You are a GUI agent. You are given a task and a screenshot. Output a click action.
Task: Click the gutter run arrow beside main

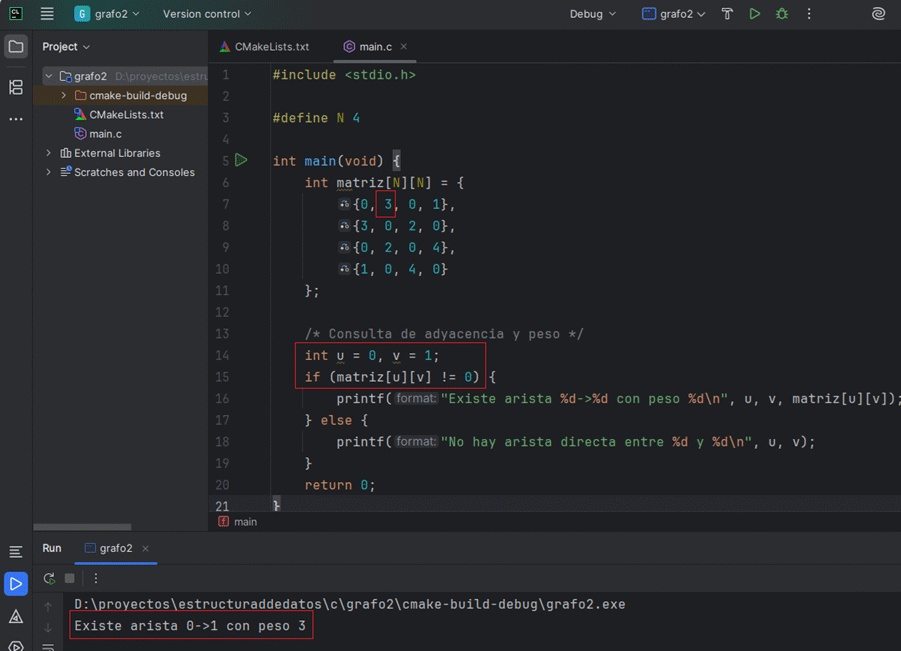pyautogui.click(x=241, y=160)
